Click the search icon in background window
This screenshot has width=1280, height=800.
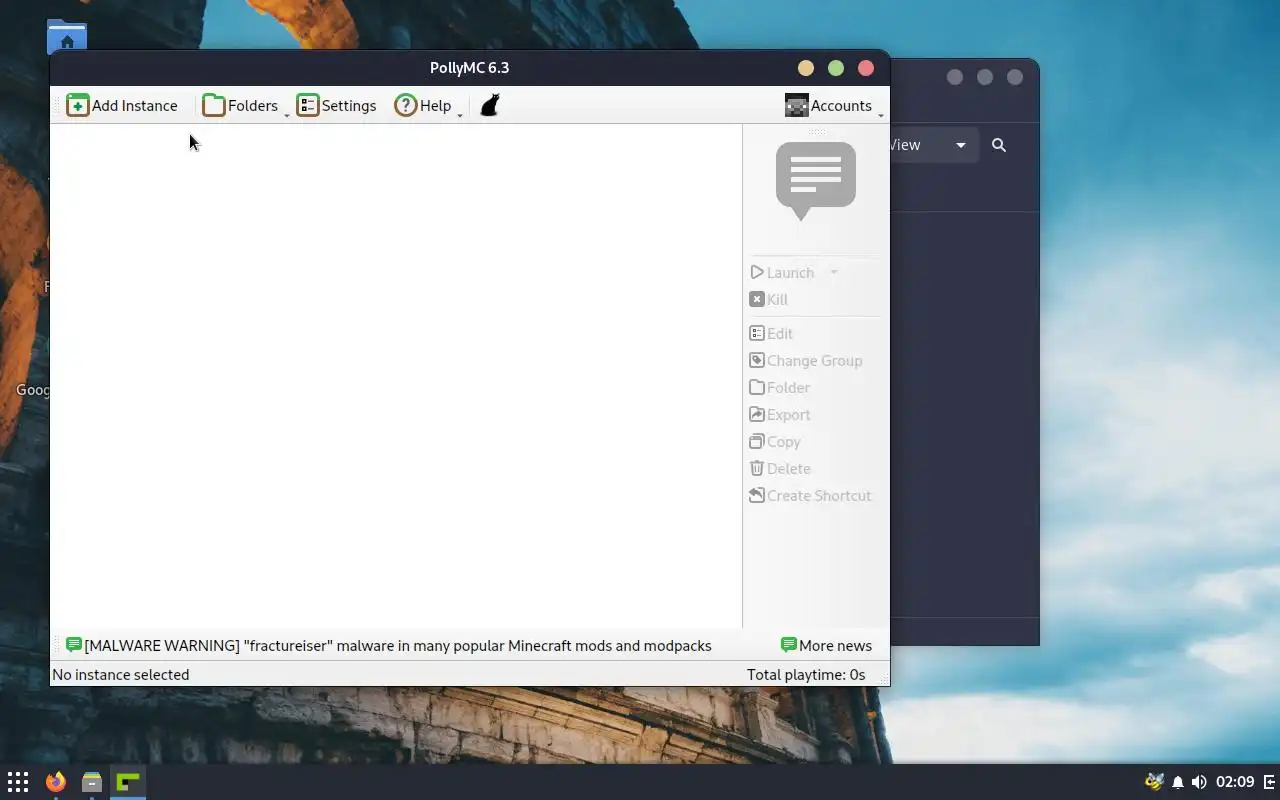[999, 145]
